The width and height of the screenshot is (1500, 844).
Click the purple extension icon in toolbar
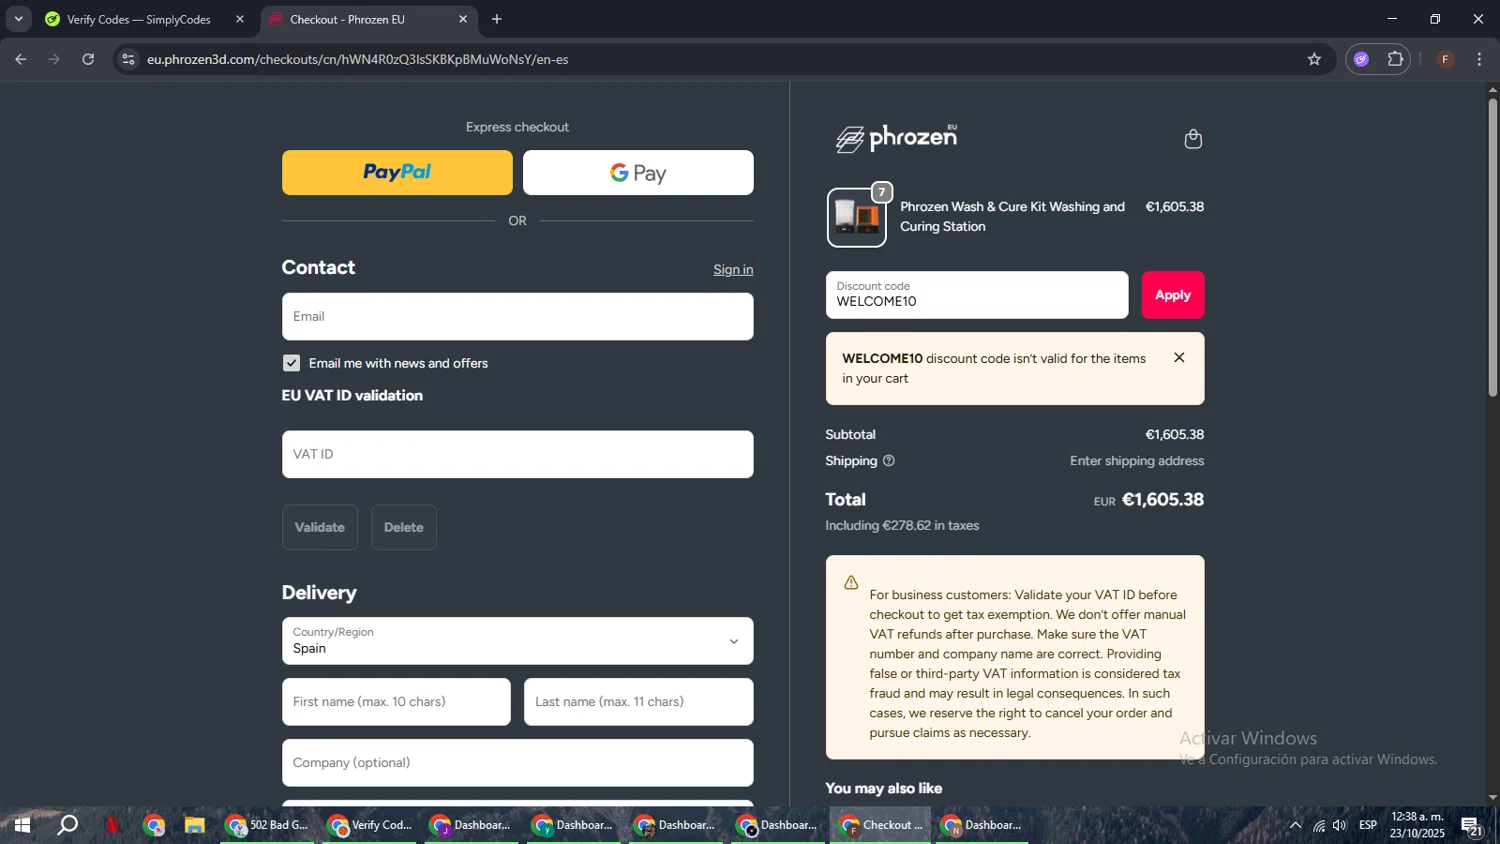pyautogui.click(x=1361, y=59)
